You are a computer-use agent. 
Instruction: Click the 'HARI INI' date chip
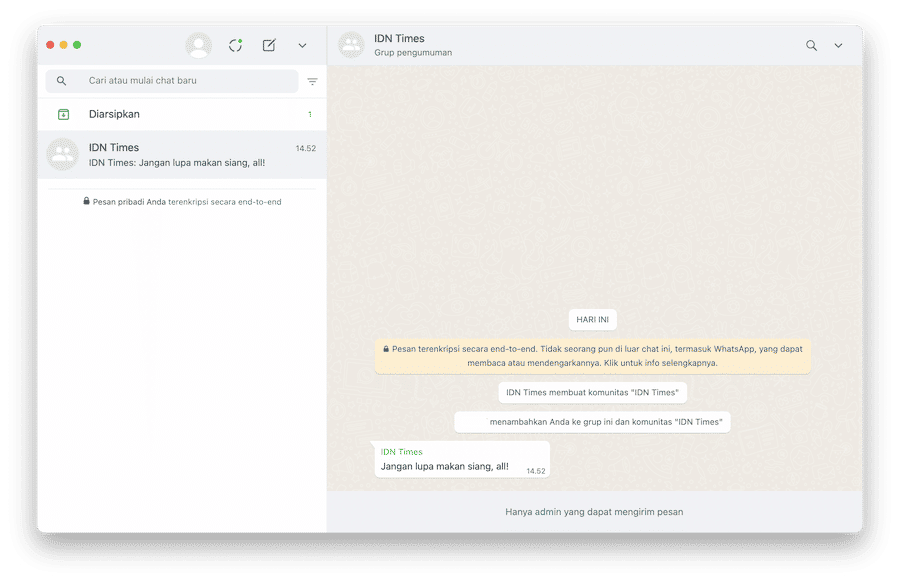592,320
